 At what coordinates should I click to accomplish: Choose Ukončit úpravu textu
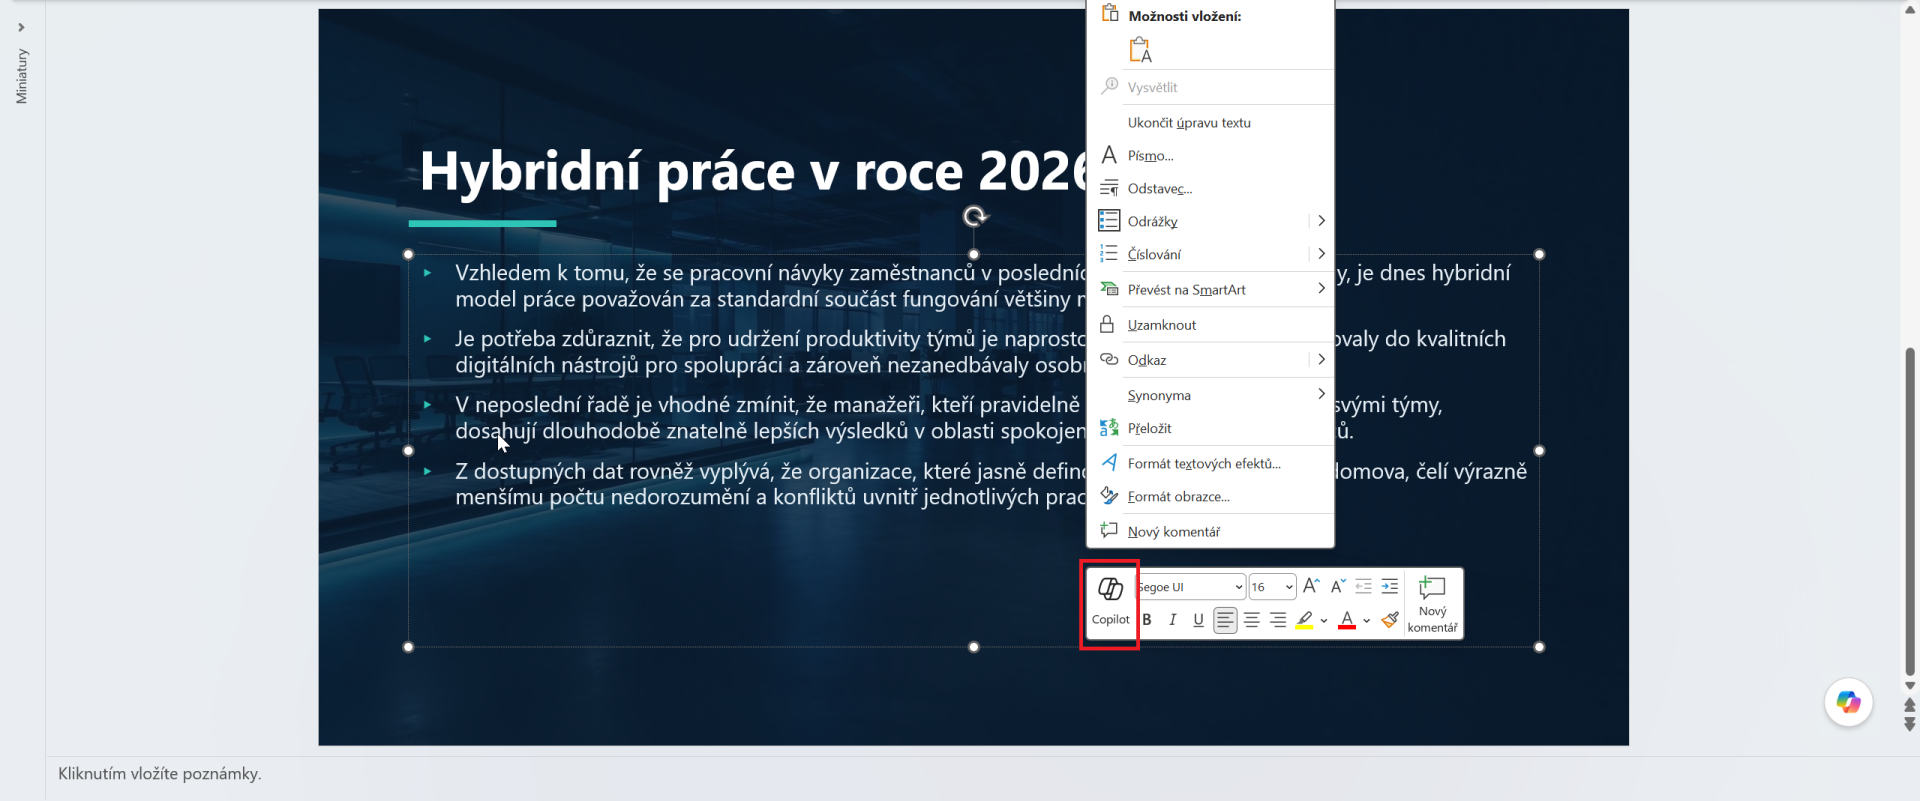1210,123
